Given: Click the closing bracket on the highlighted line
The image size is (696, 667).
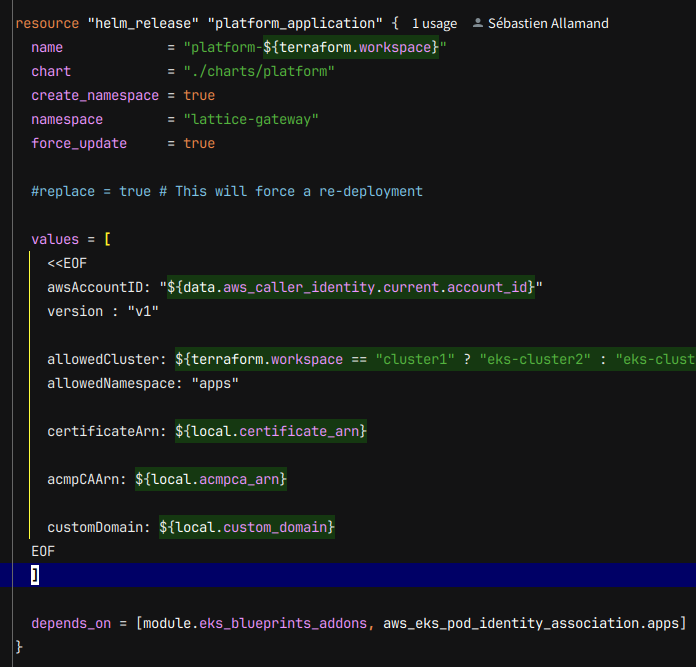Looking at the screenshot, I should point(35,575).
